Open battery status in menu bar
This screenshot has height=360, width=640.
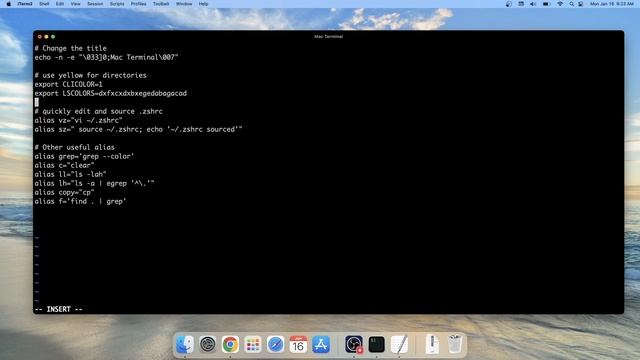546,4
